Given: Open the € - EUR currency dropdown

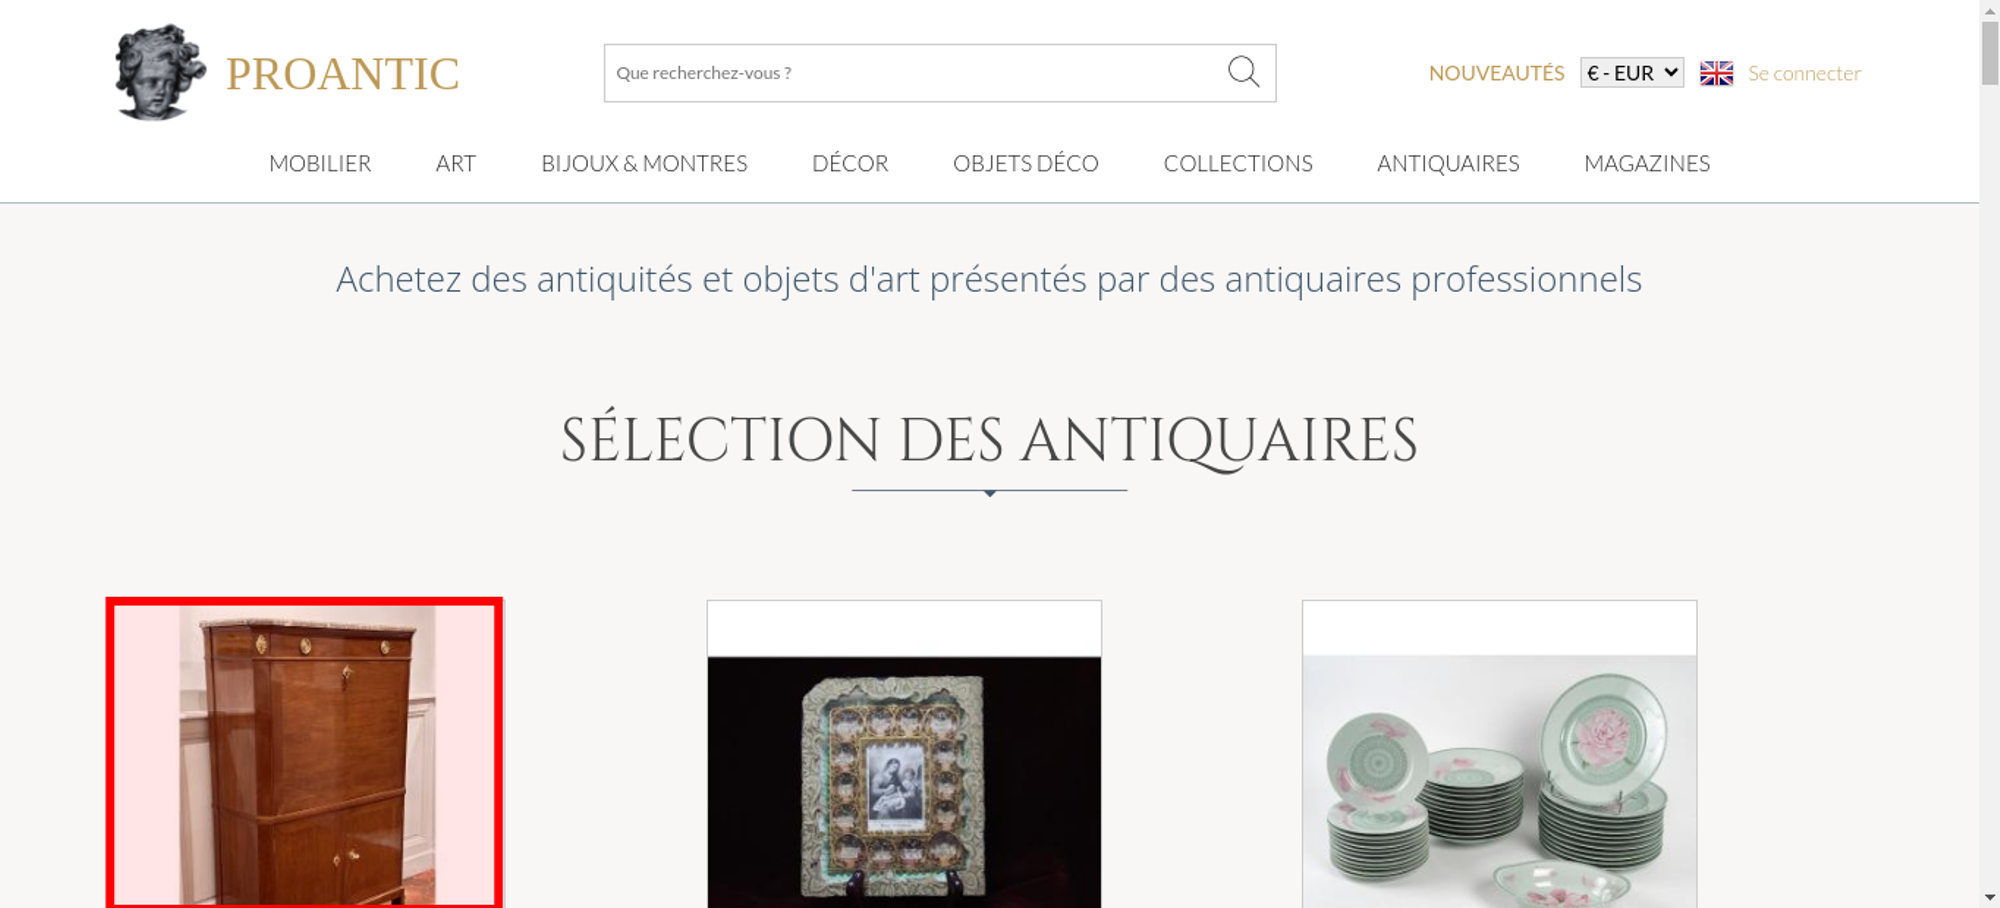Looking at the screenshot, I should tap(1631, 73).
